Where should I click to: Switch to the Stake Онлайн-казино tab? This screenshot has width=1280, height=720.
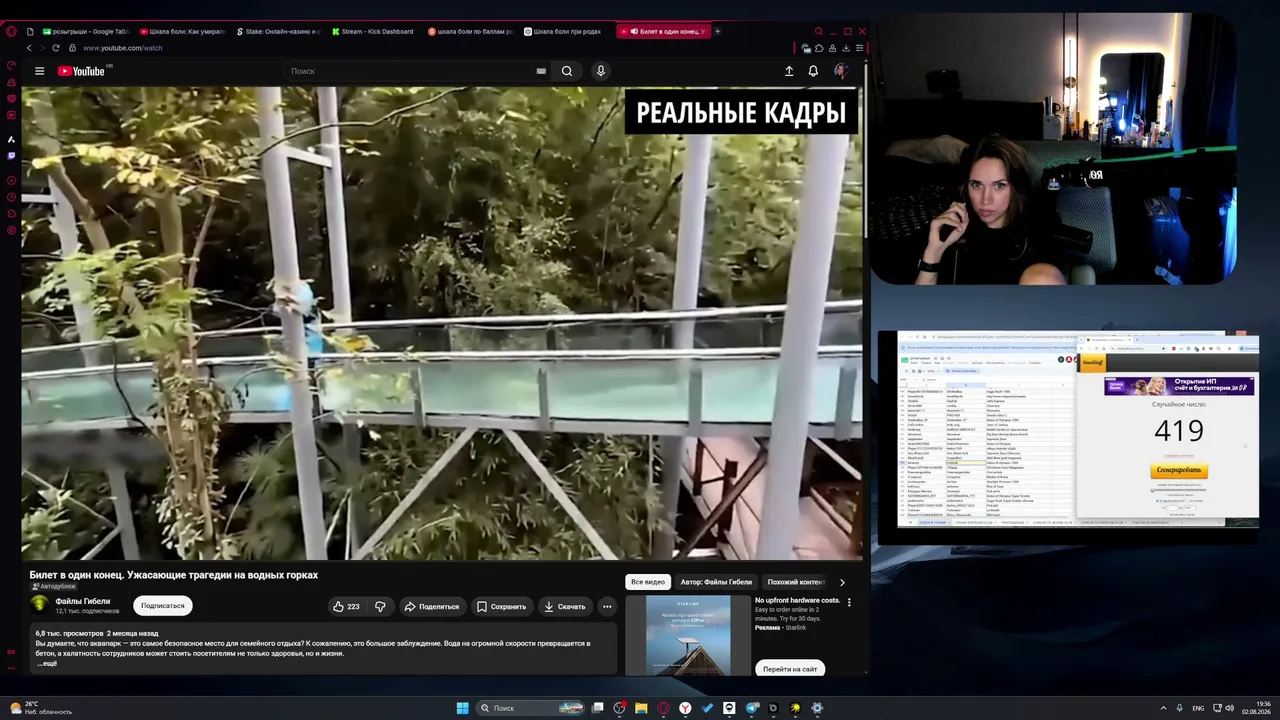pyautogui.click(x=279, y=31)
